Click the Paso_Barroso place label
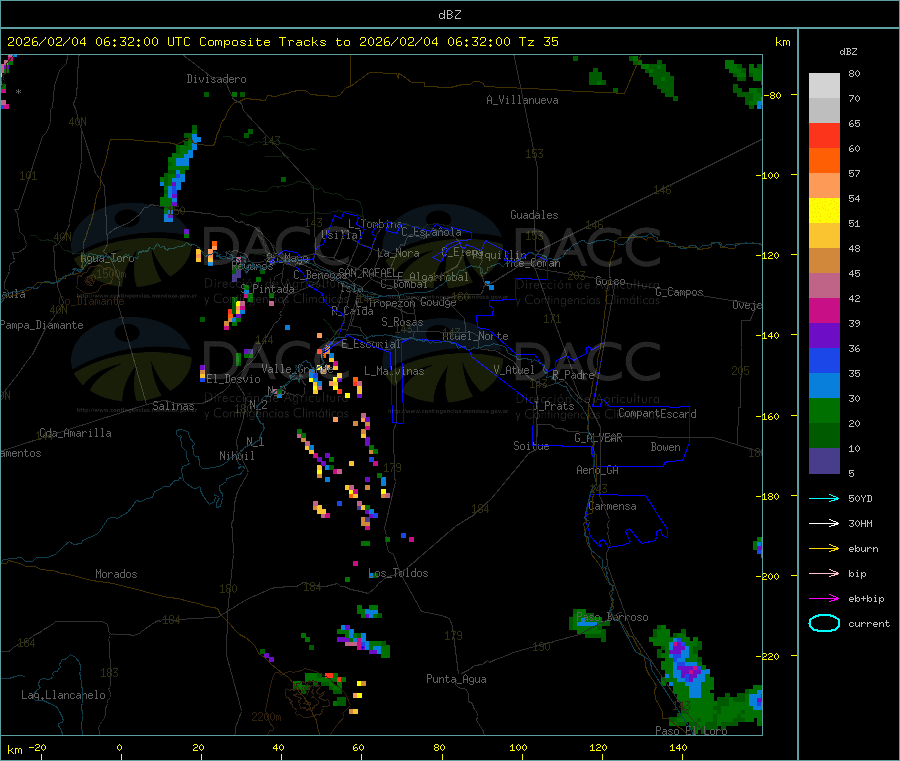900x761 pixels. [x=612, y=617]
